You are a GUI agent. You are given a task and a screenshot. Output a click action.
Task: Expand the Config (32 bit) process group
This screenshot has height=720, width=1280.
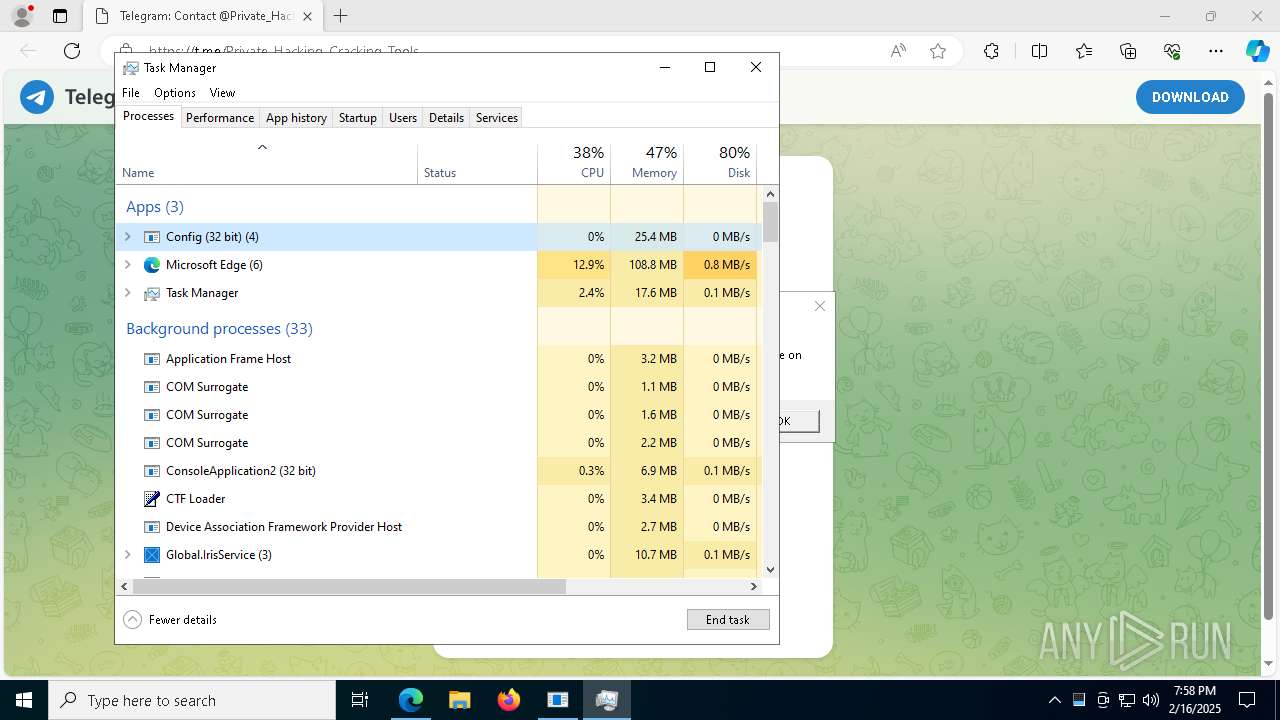[x=127, y=237]
